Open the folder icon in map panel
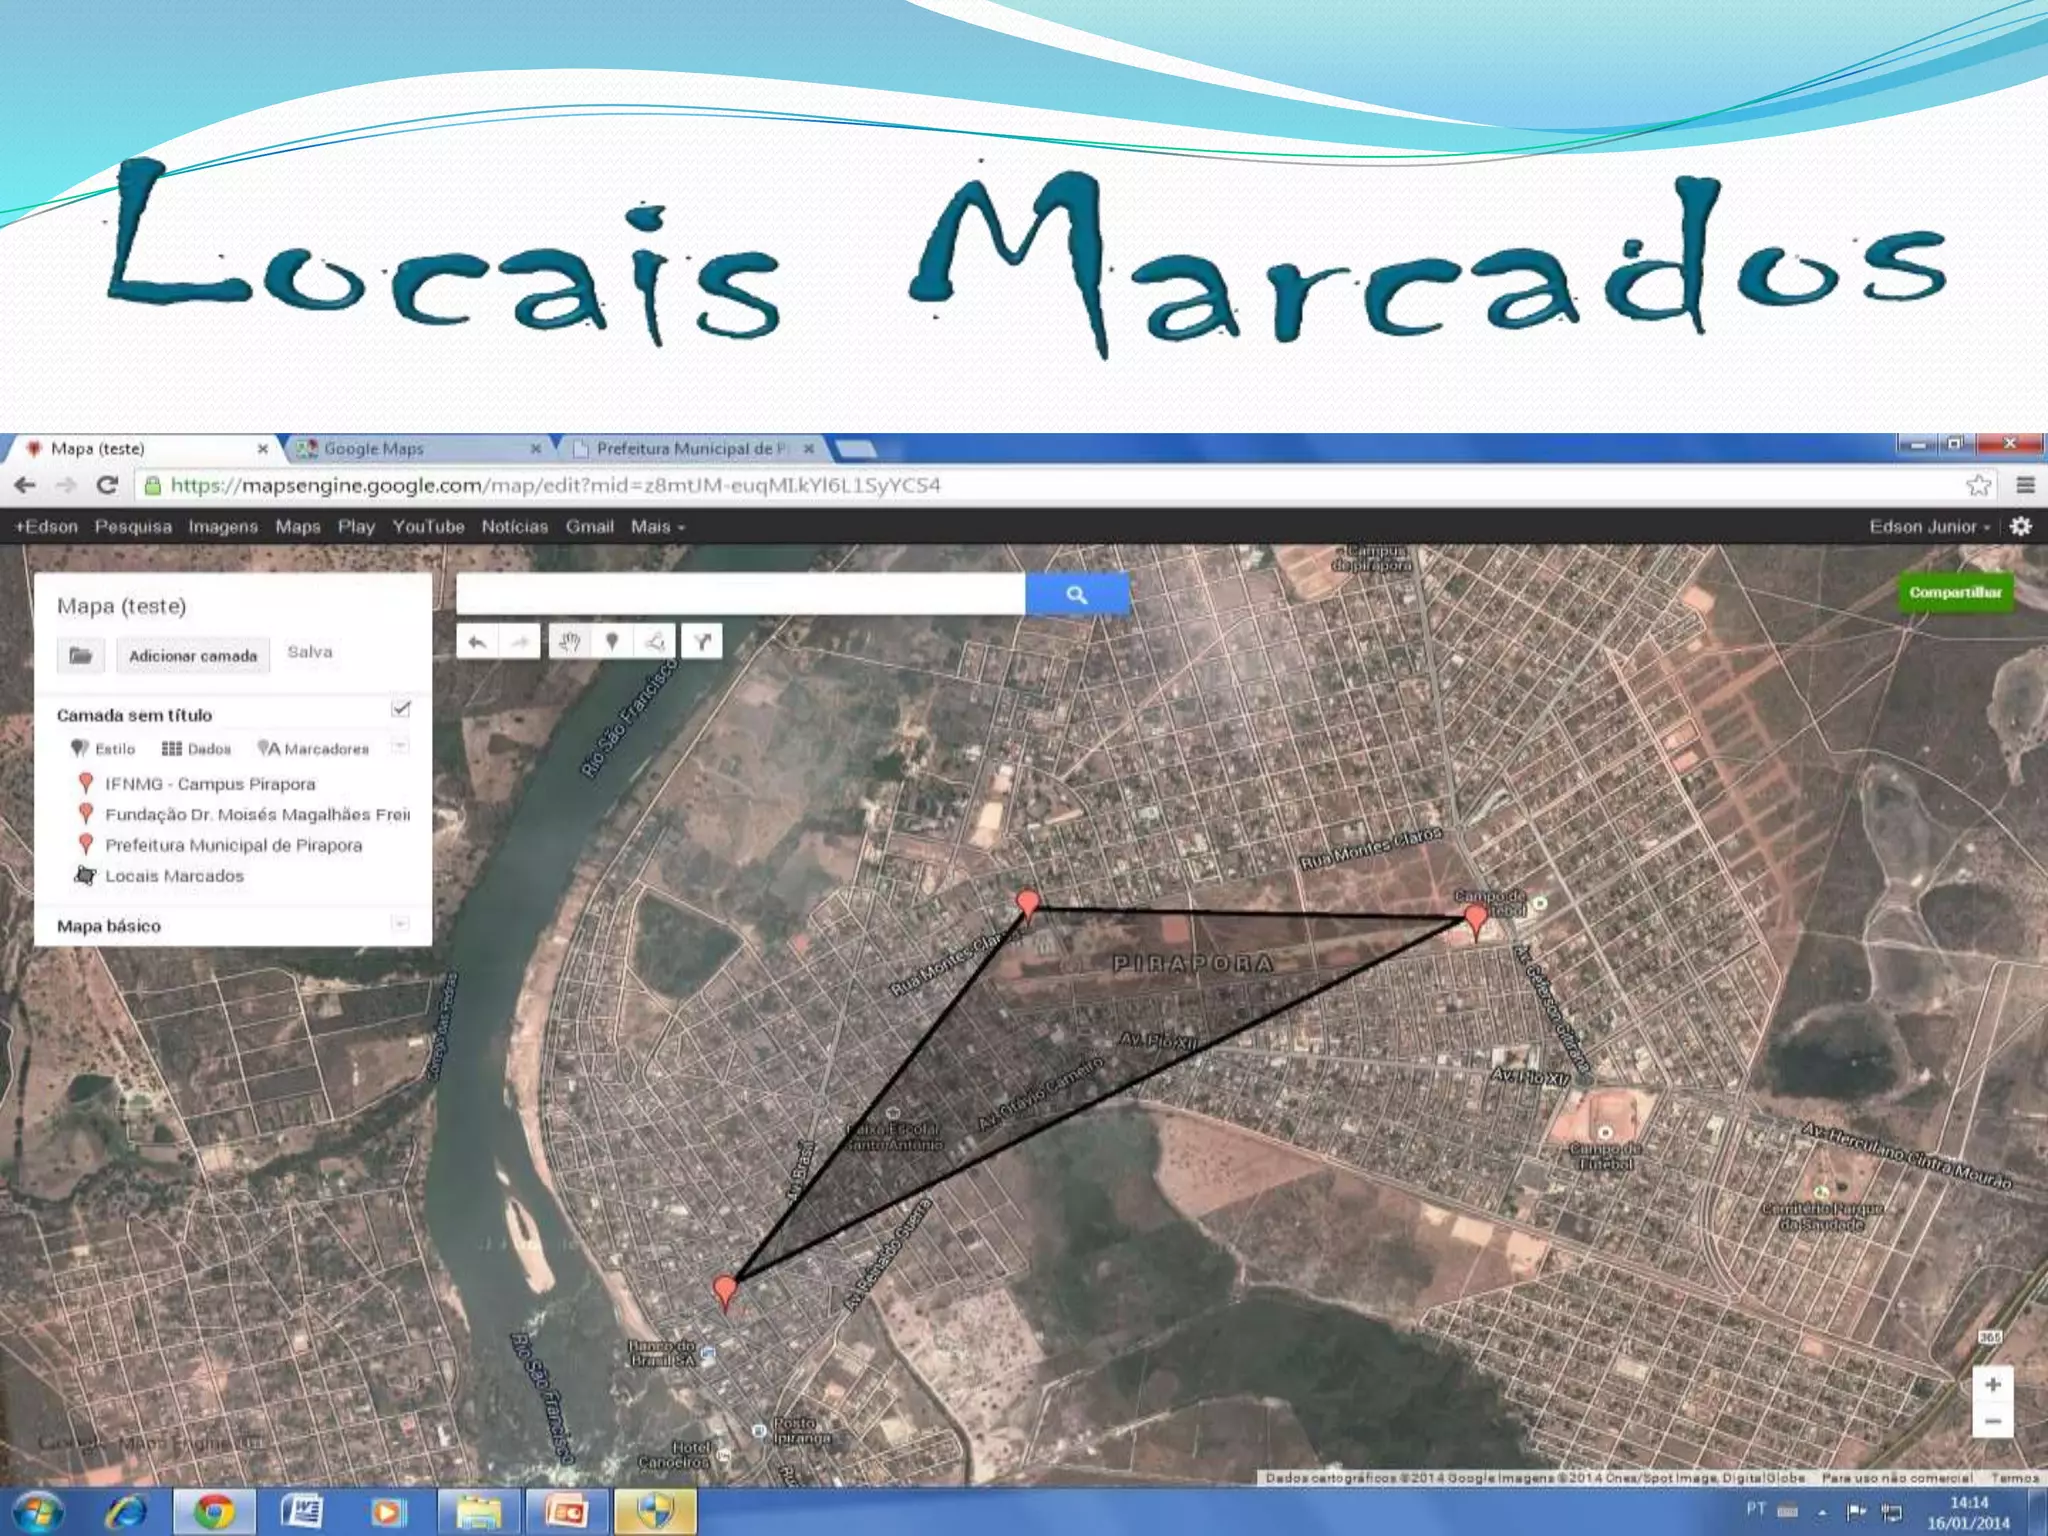2048x1536 pixels. click(81, 656)
